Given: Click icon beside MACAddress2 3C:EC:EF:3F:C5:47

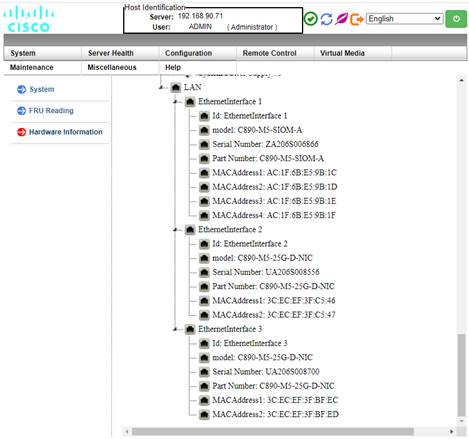Looking at the screenshot, I should 204,315.
